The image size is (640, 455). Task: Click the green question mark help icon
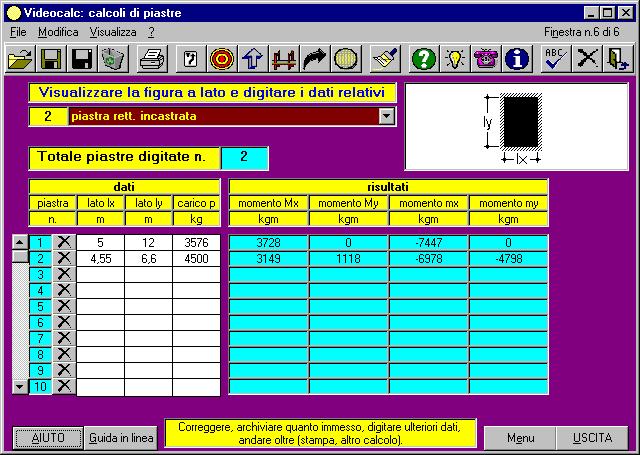click(x=424, y=60)
